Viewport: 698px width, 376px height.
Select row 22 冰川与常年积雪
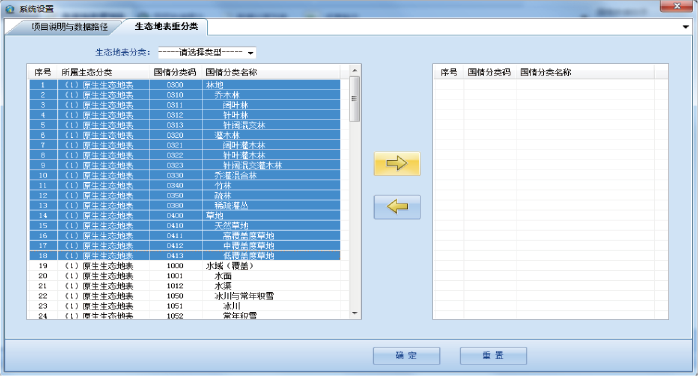click(x=185, y=296)
